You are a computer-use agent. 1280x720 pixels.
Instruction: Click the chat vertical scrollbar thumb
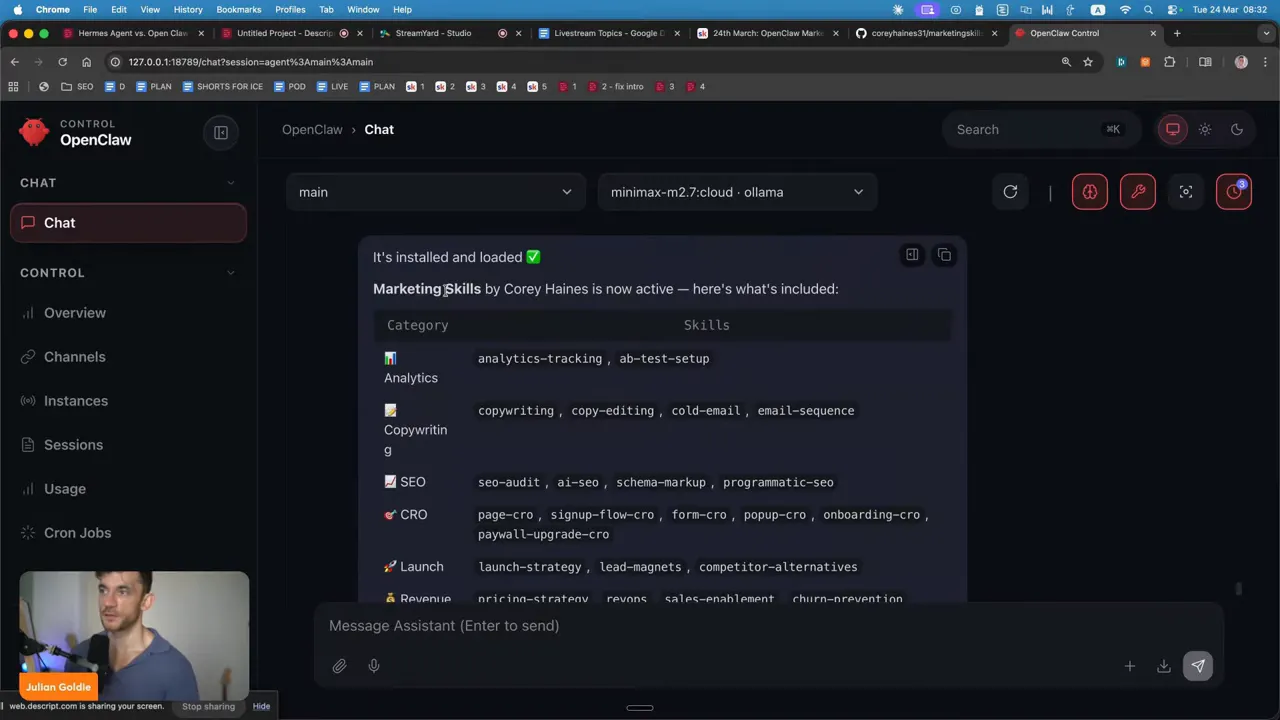tap(1238, 589)
